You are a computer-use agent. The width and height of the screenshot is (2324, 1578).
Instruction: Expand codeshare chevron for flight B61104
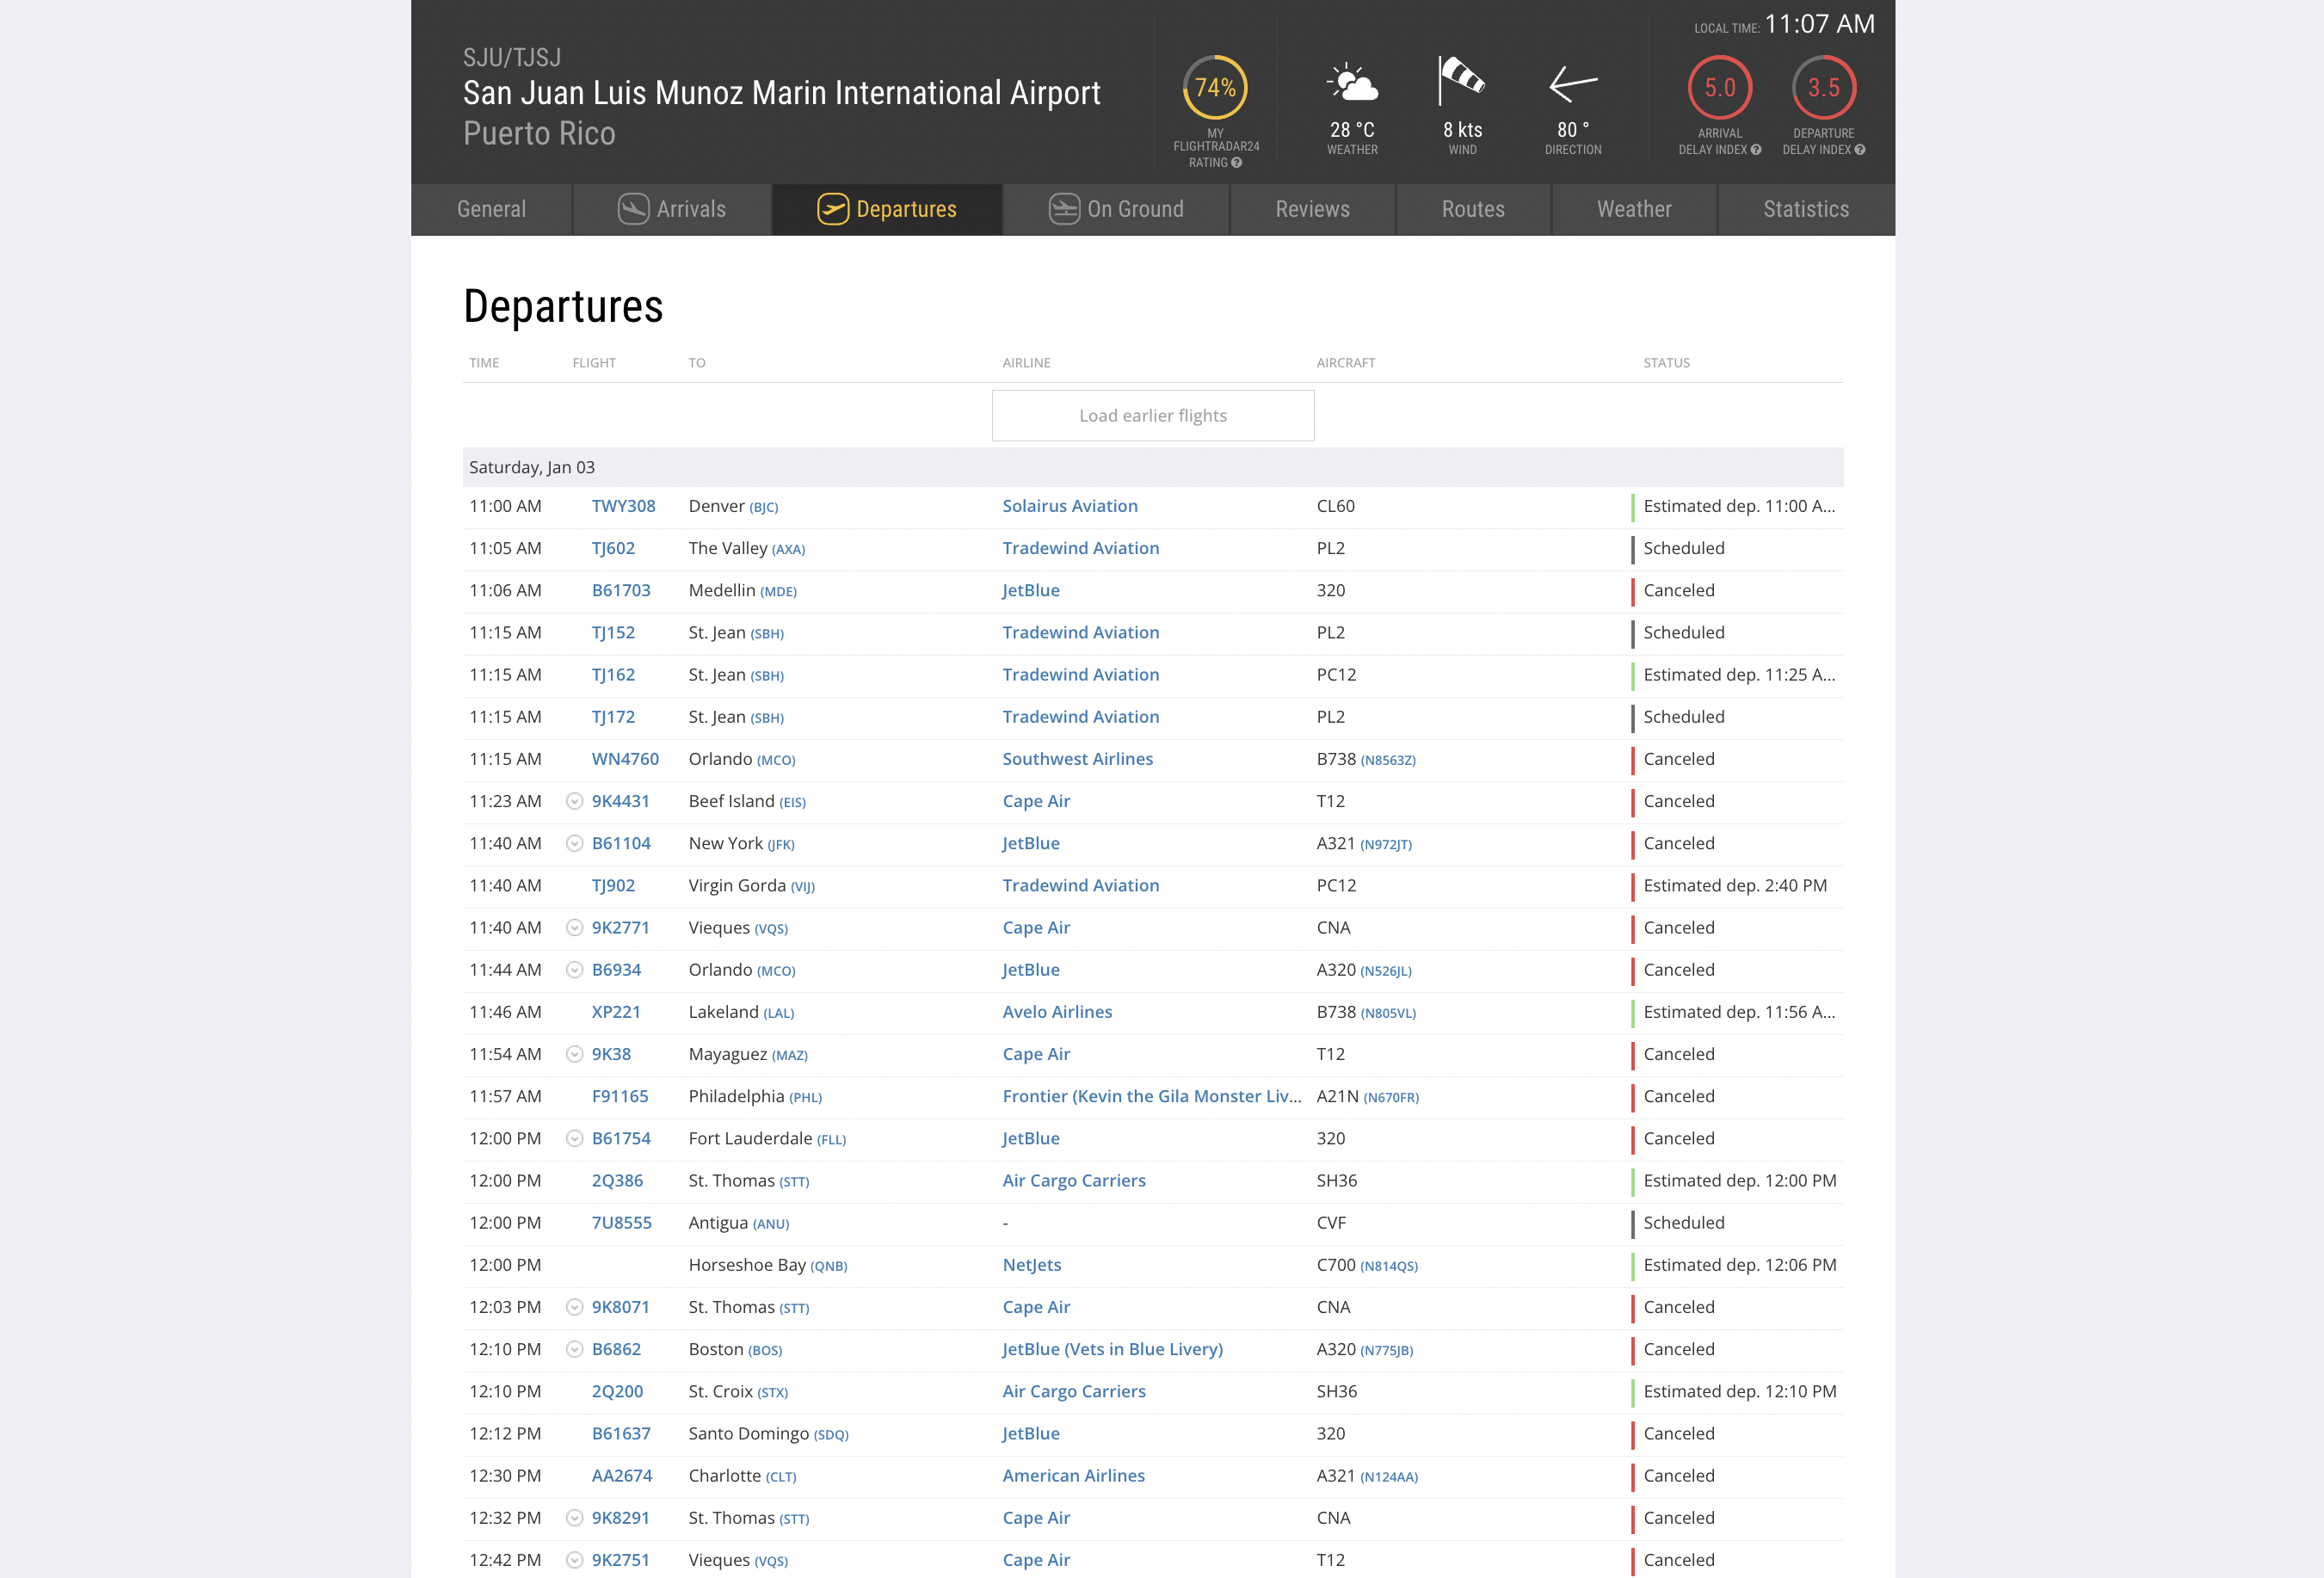click(575, 843)
